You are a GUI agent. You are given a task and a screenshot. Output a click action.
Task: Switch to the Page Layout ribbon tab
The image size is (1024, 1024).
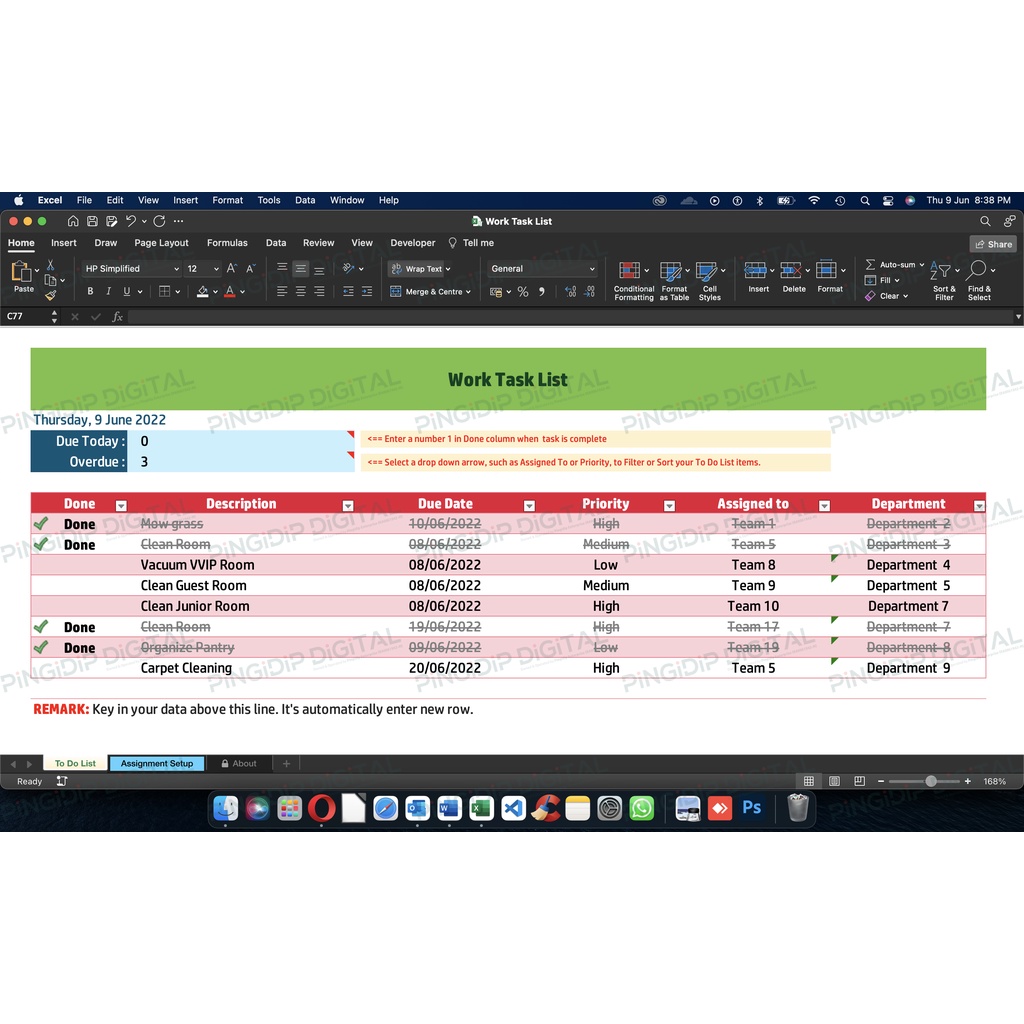point(161,243)
